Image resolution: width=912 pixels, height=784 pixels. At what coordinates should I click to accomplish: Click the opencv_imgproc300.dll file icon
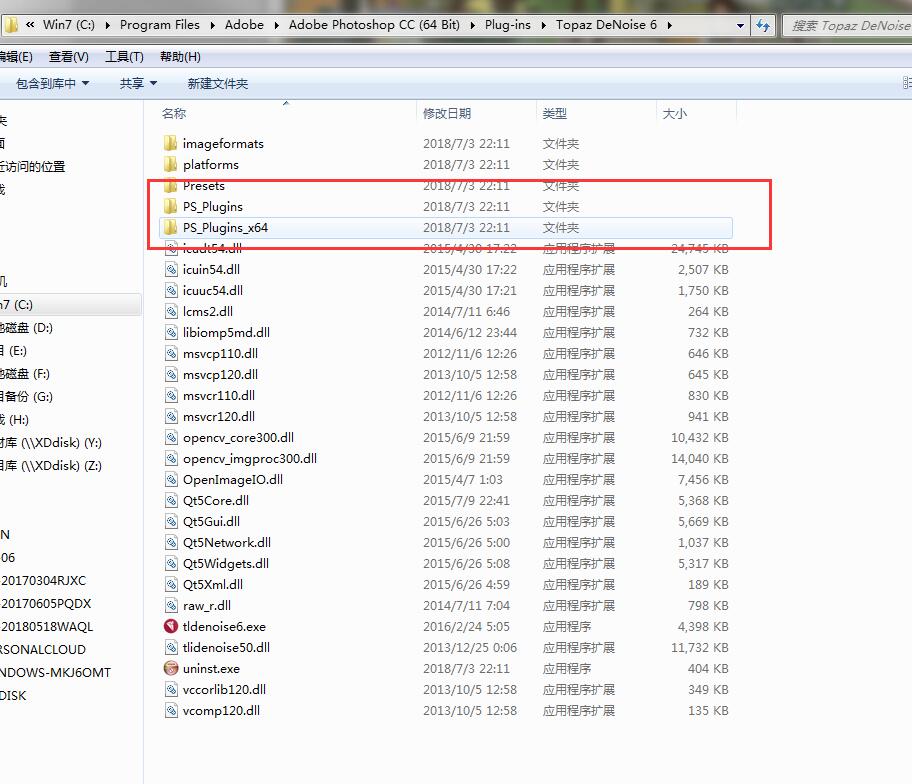pos(171,458)
